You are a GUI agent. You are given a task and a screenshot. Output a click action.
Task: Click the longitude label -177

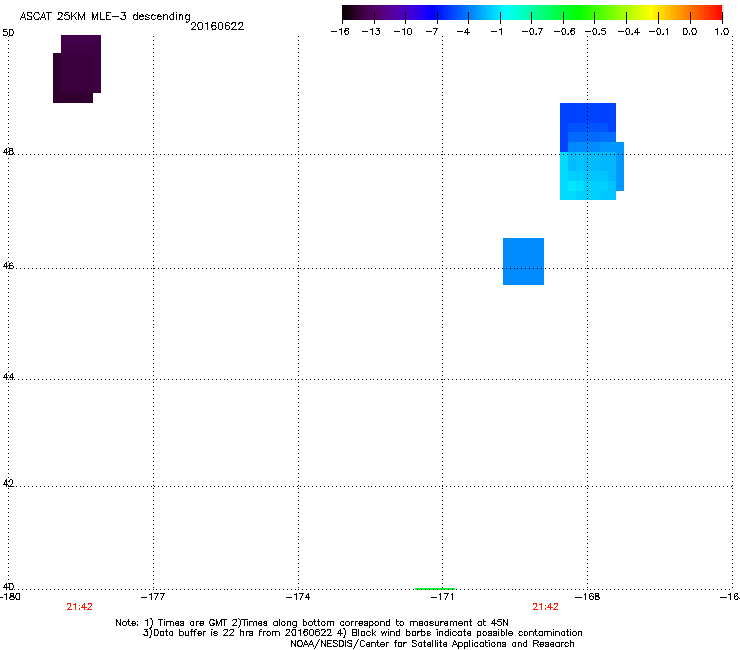click(153, 597)
